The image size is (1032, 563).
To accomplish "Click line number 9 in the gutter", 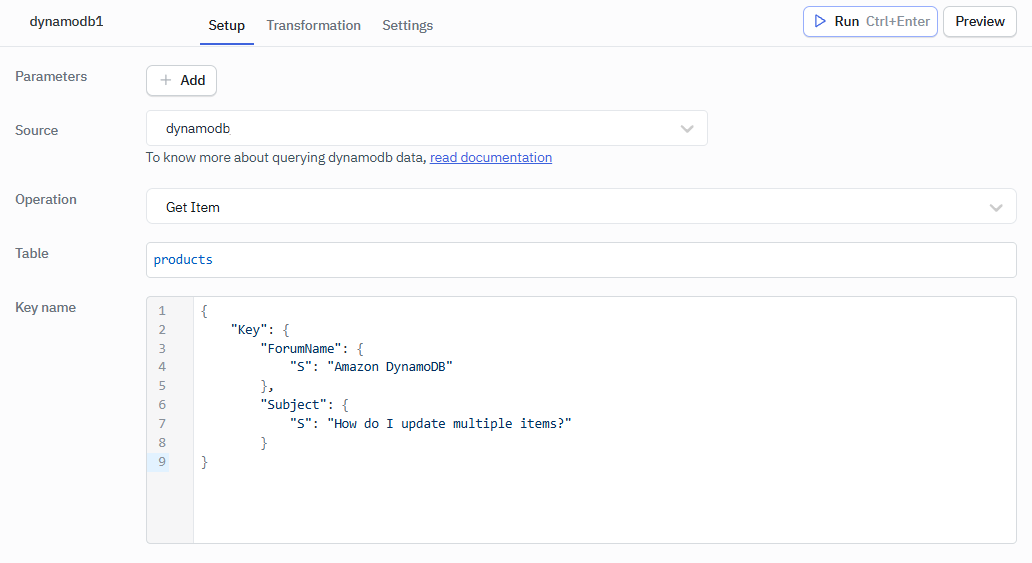I will [x=162, y=462].
